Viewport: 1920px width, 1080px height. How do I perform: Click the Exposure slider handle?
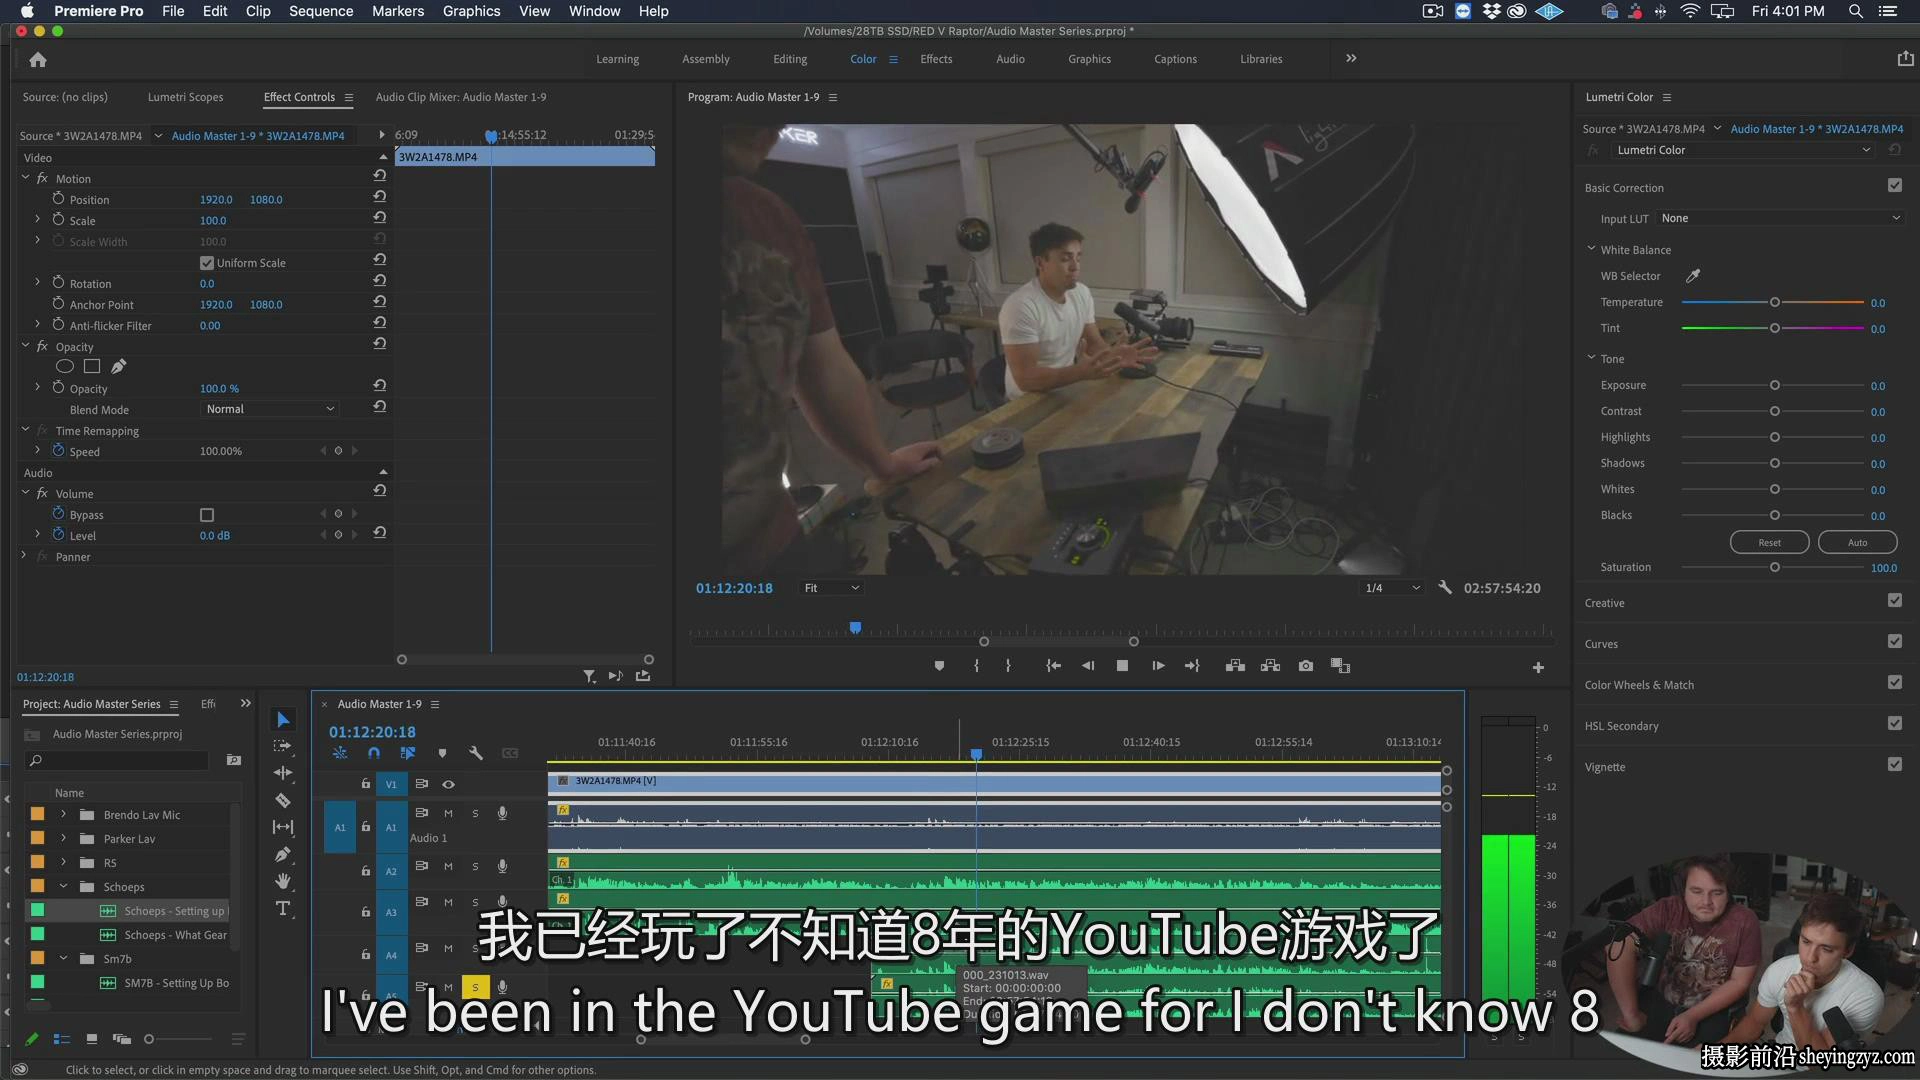click(1775, 385)
